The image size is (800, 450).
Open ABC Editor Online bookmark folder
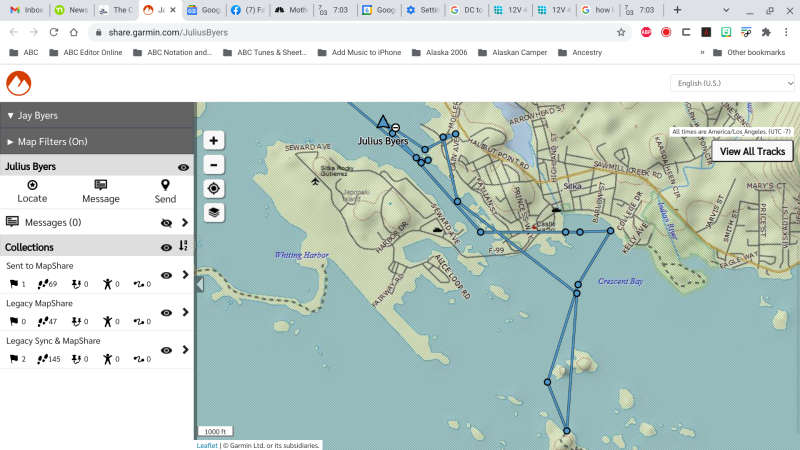86,52
